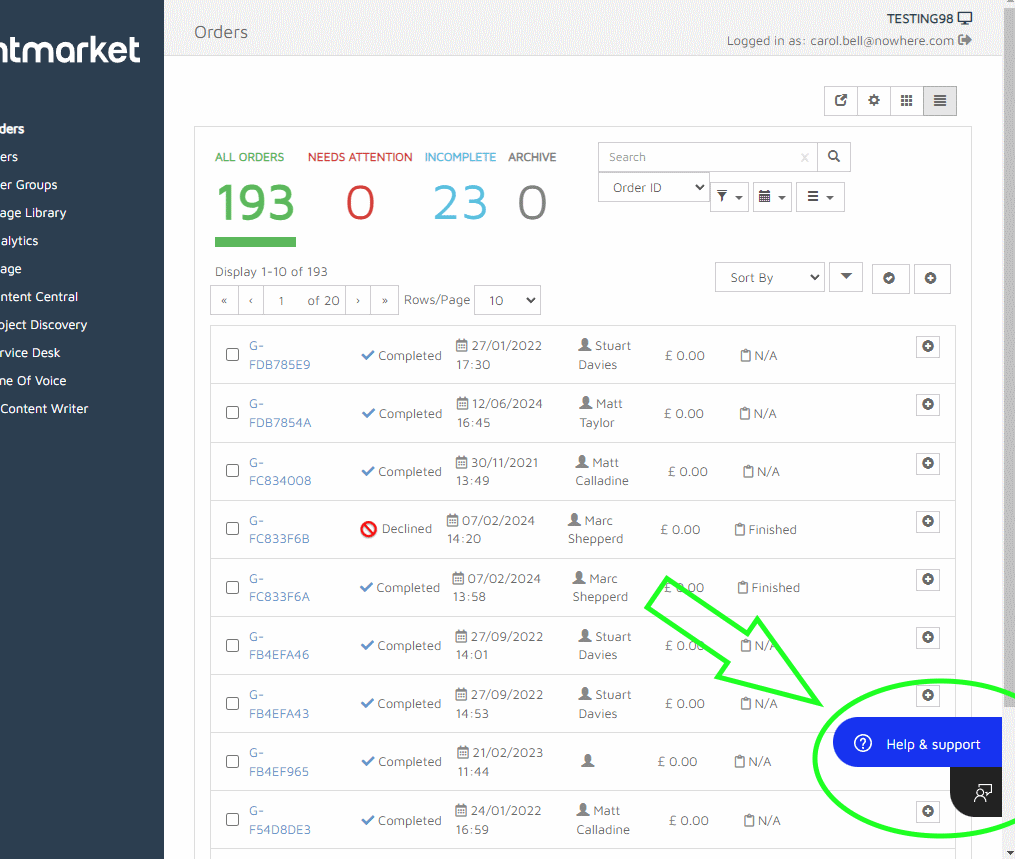Open settings via the gear icon
The image size is (1015, 859).
coord(874,100)
